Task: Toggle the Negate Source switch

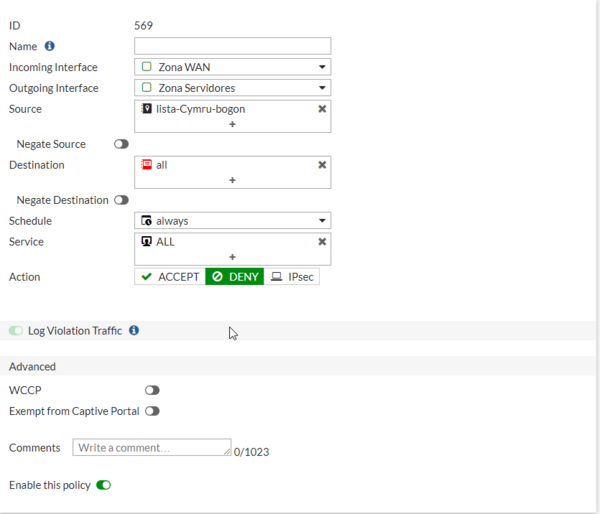Action: pos(121,144)
